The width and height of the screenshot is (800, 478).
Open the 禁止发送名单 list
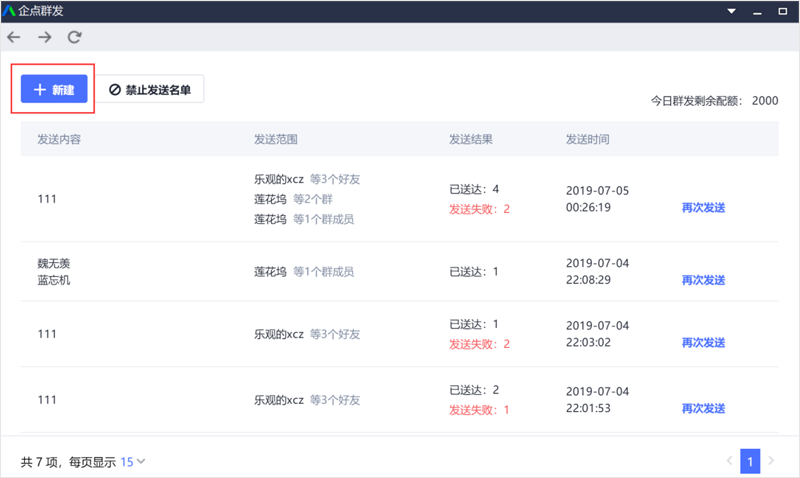pos(150,90)
